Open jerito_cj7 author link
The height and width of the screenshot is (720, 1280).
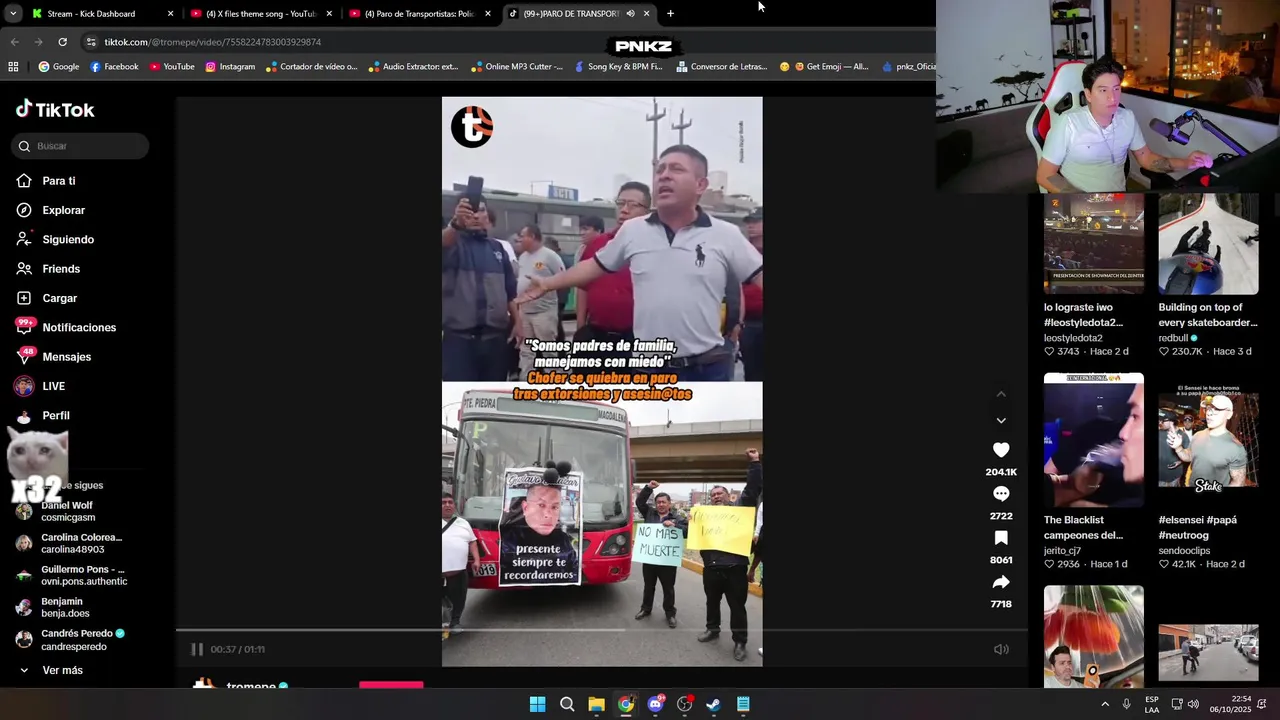coord(1062,550)
